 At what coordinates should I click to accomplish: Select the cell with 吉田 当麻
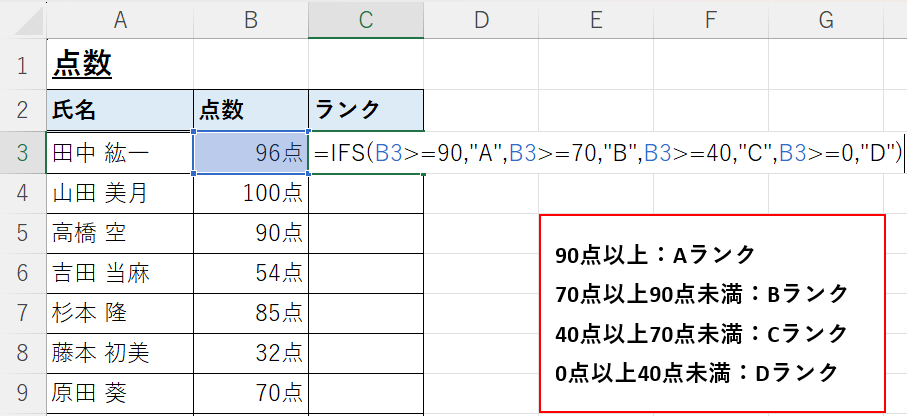point(120,273)
